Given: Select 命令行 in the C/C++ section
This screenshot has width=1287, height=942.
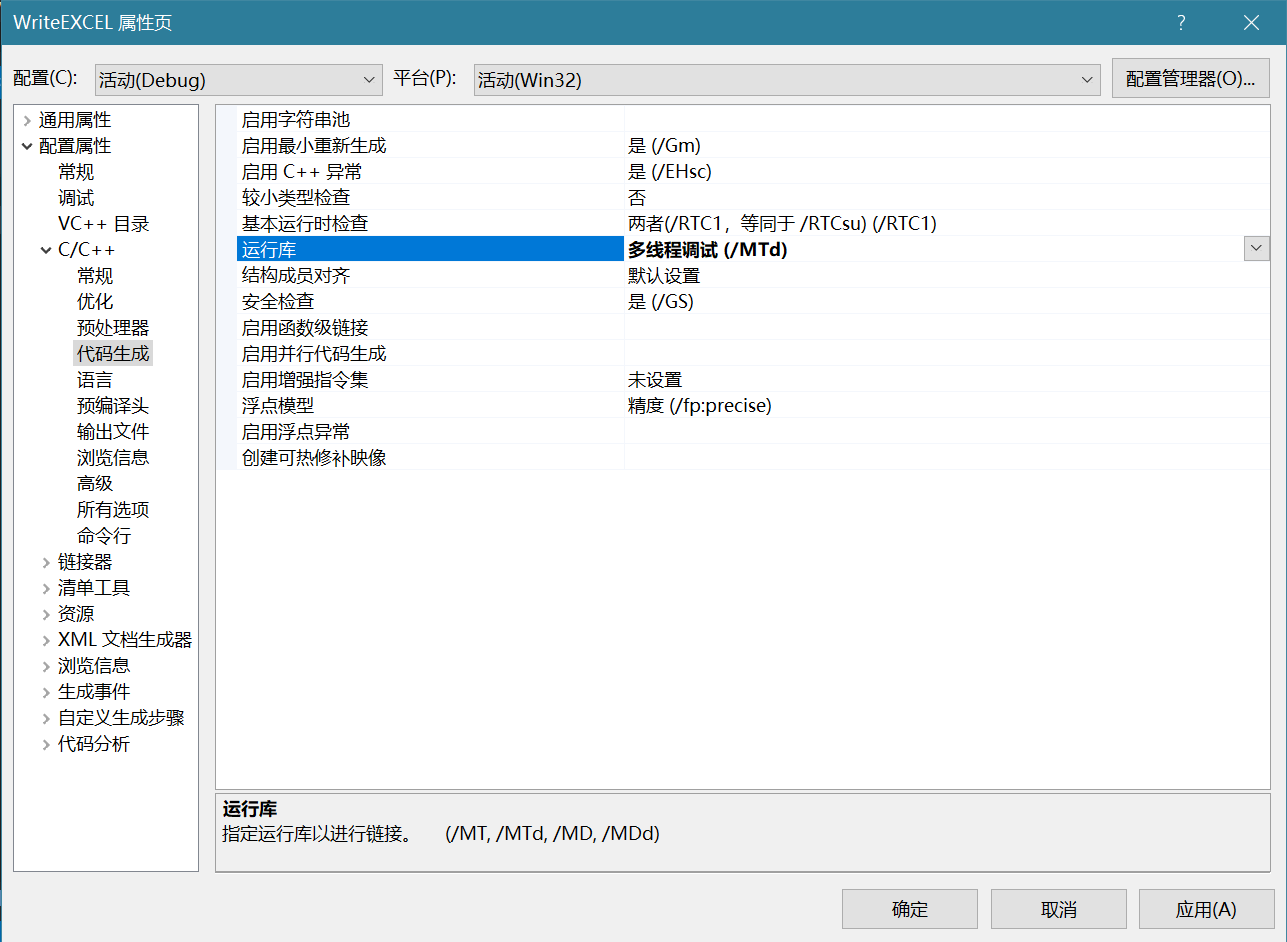Looking at the screenshot, I should (x=104, y=536).
